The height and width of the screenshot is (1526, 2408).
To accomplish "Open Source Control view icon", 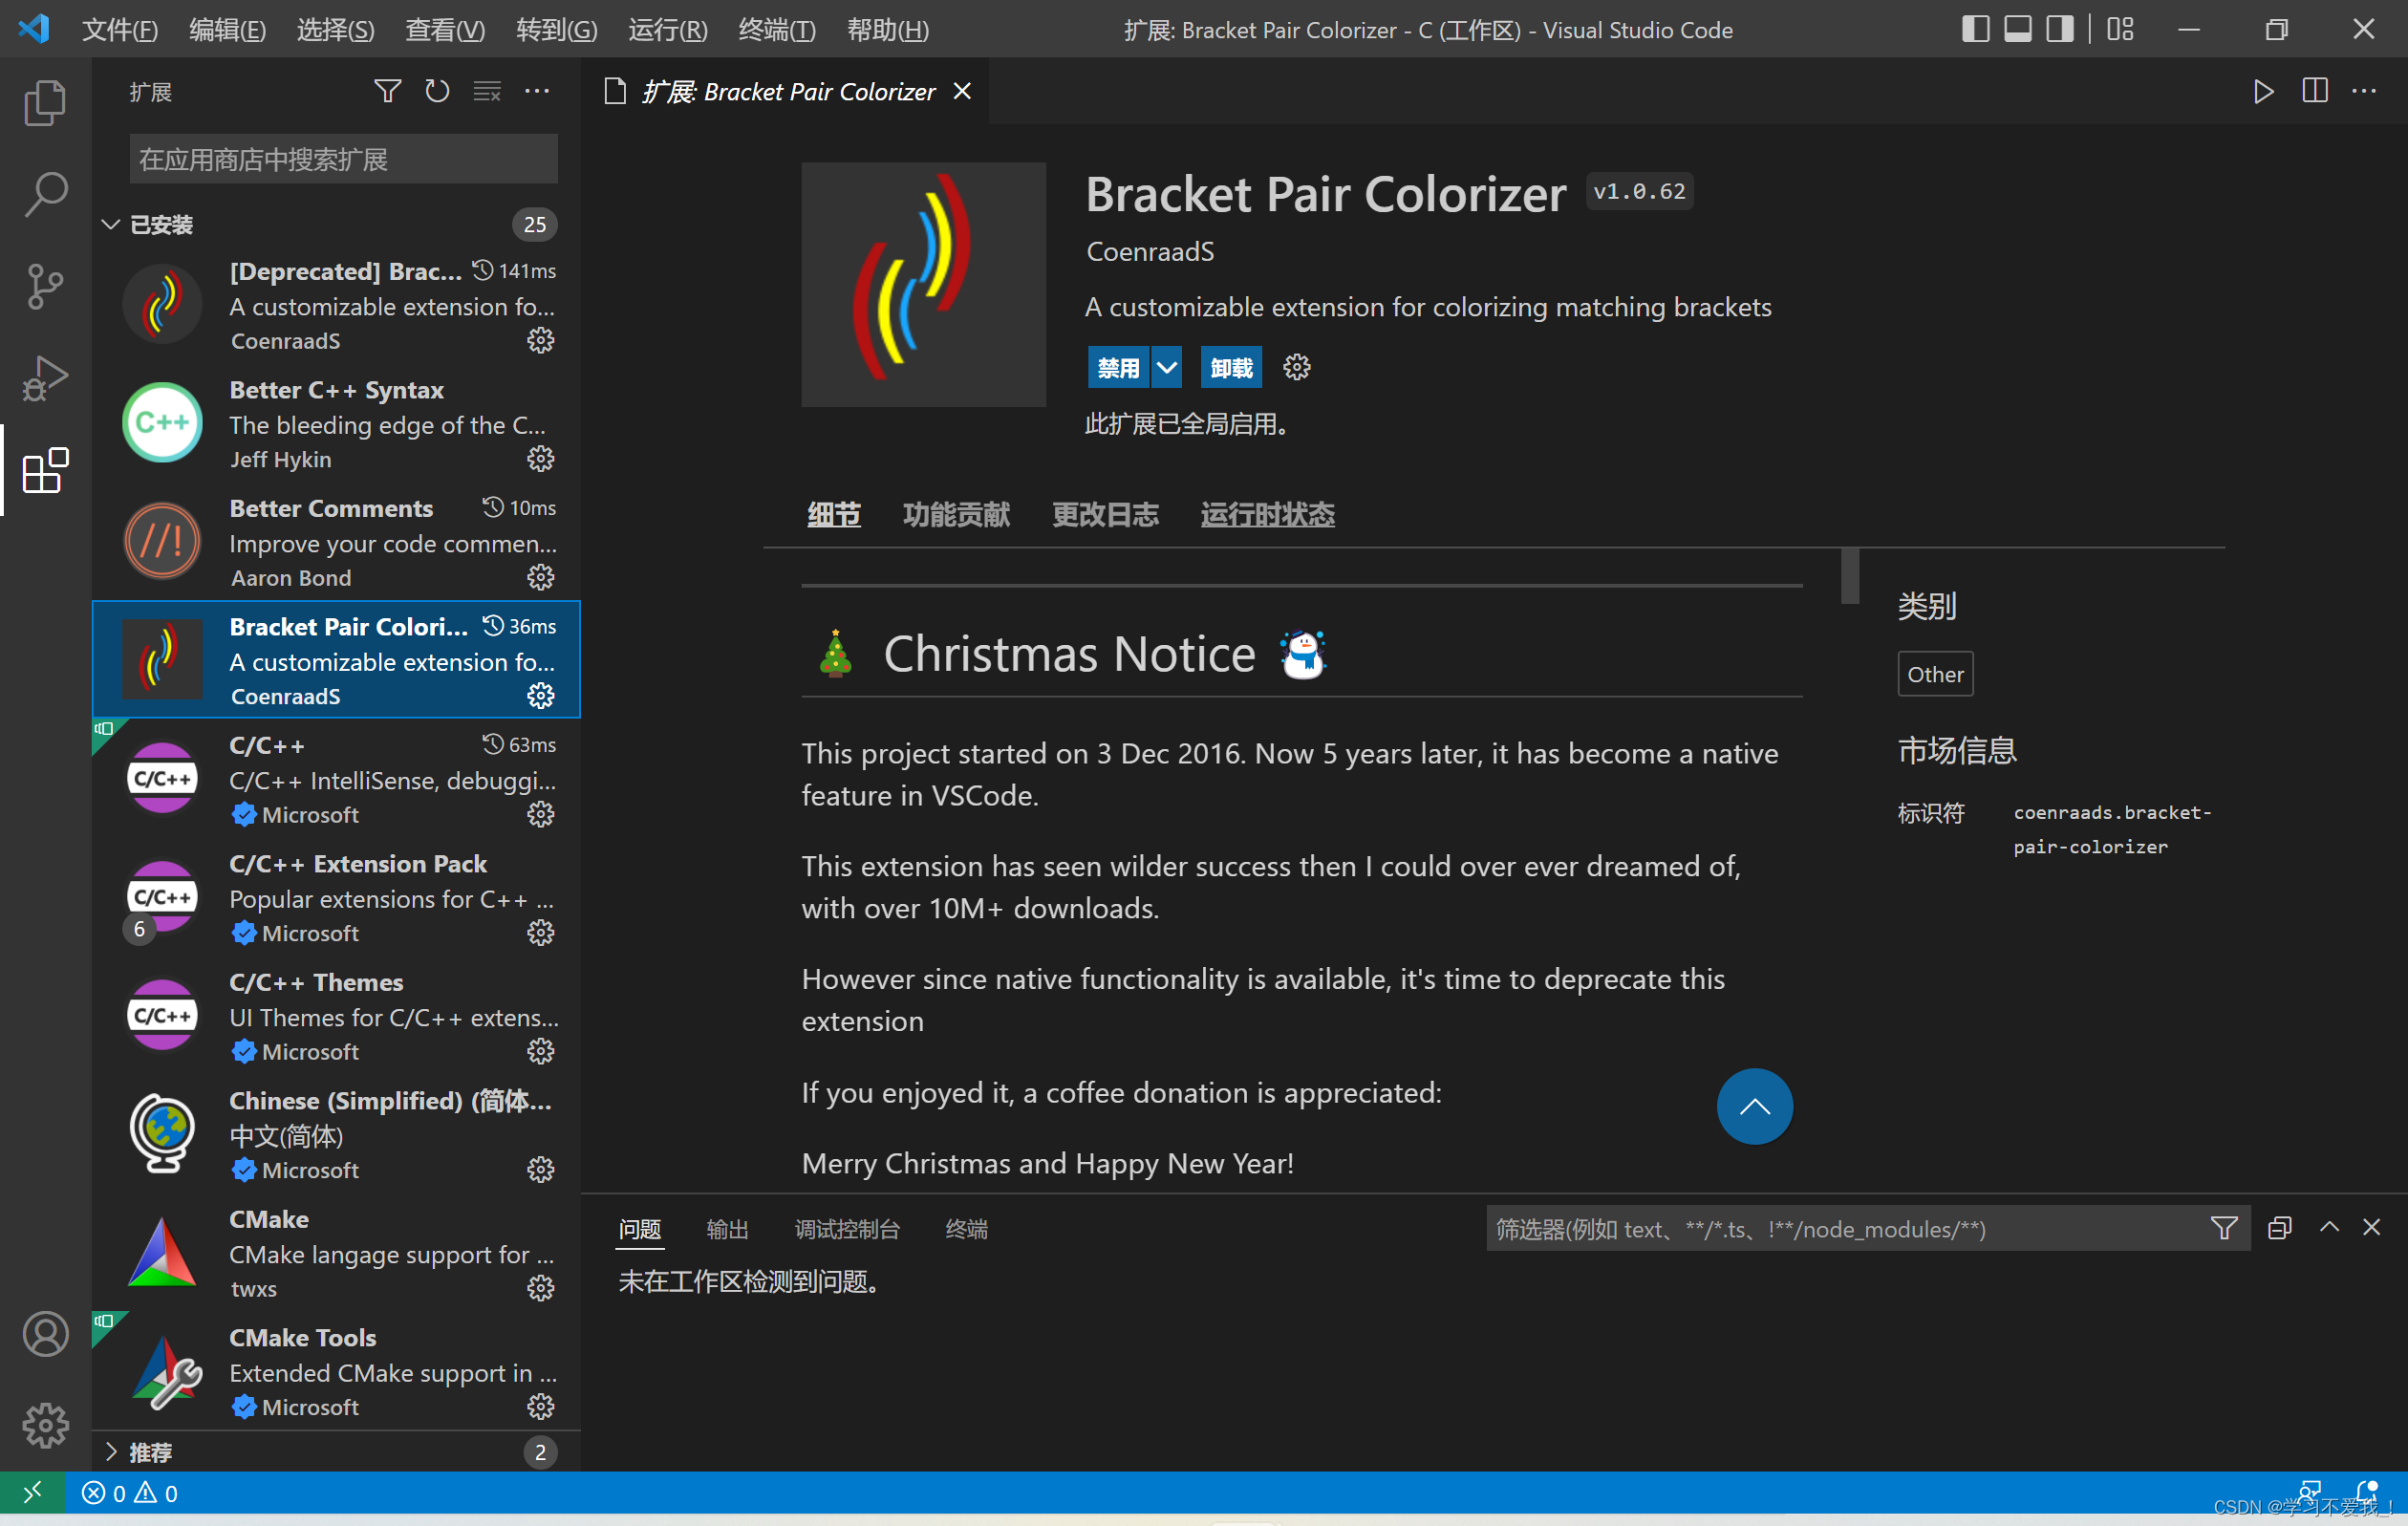I will (44, 287).
